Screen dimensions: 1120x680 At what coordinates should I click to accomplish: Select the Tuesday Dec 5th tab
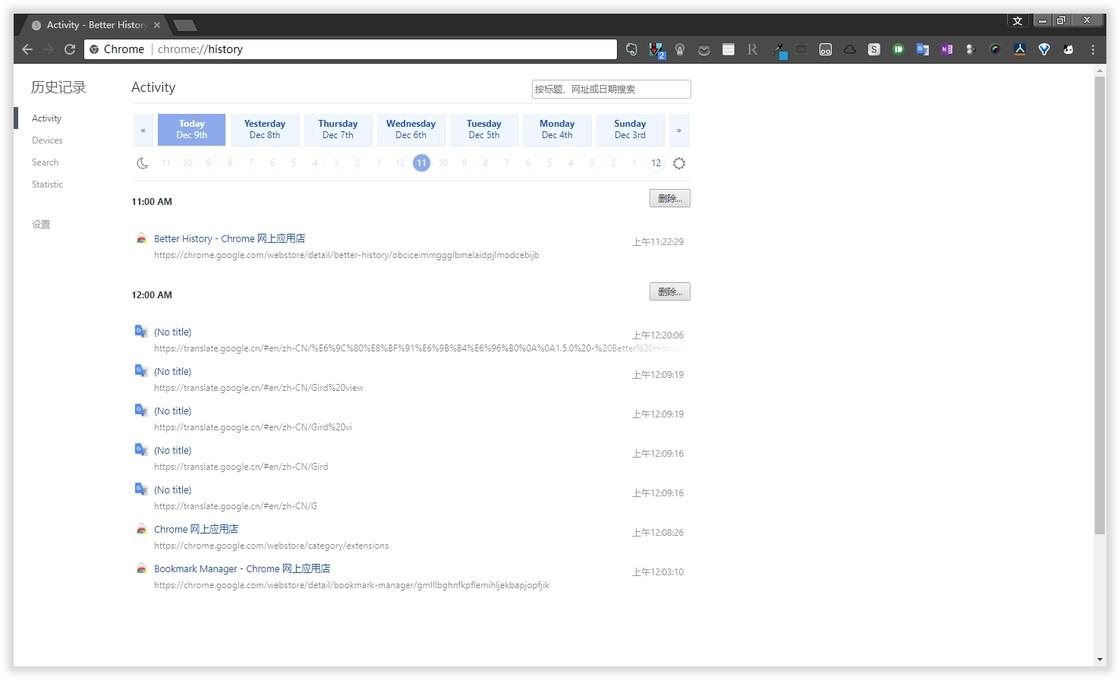[x=484, y=129]
